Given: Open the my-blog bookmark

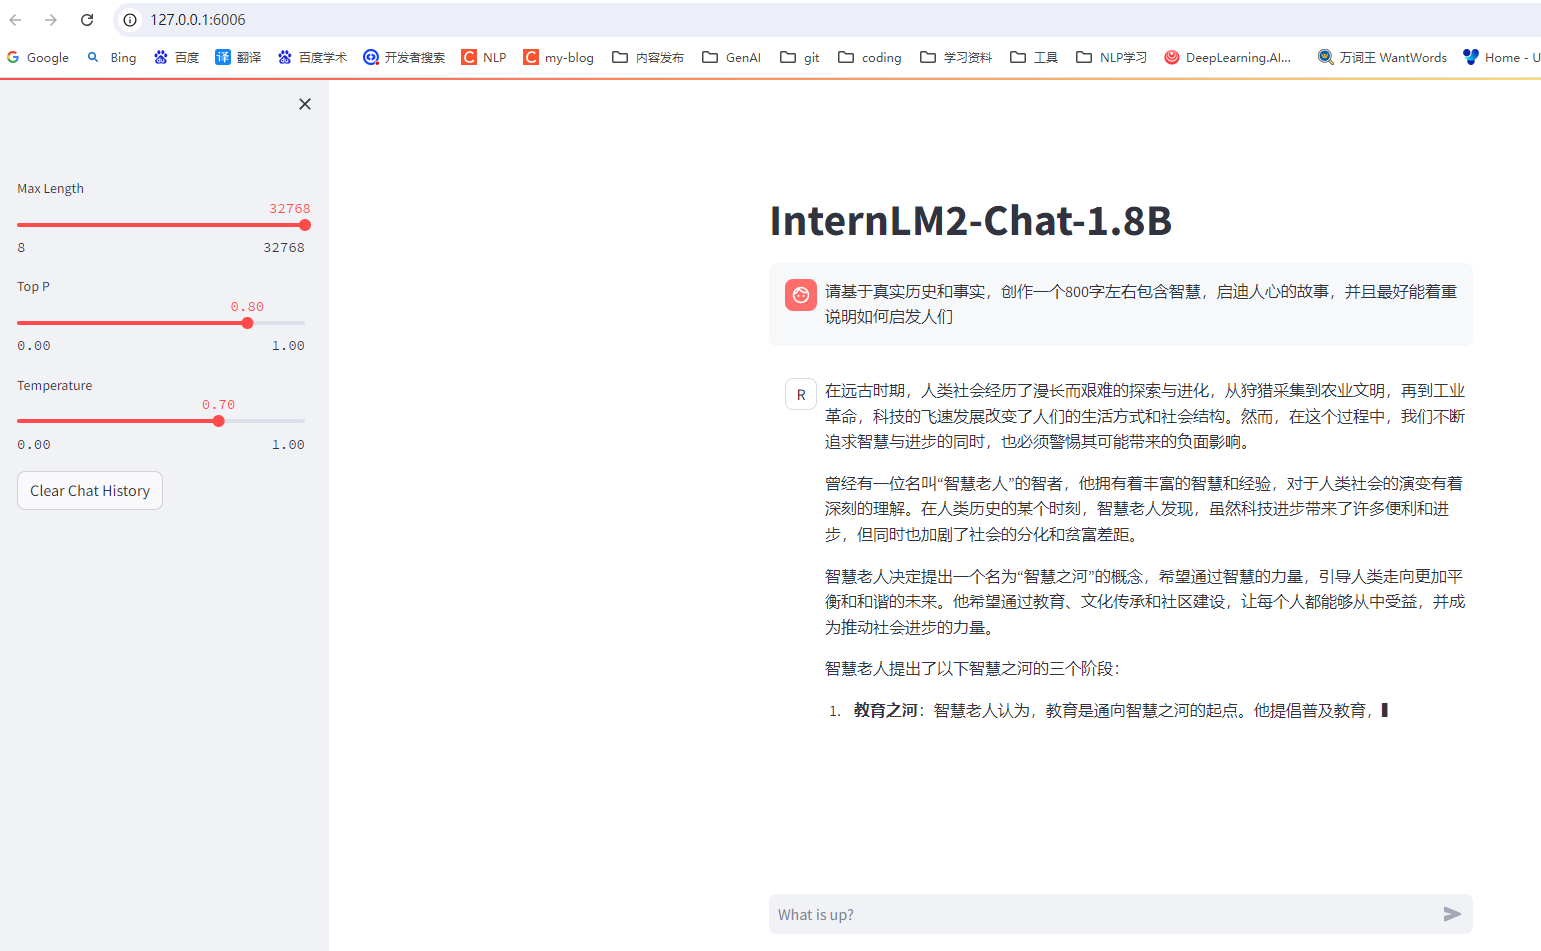Looking at the screenshot, I should [x=559, y=57].
